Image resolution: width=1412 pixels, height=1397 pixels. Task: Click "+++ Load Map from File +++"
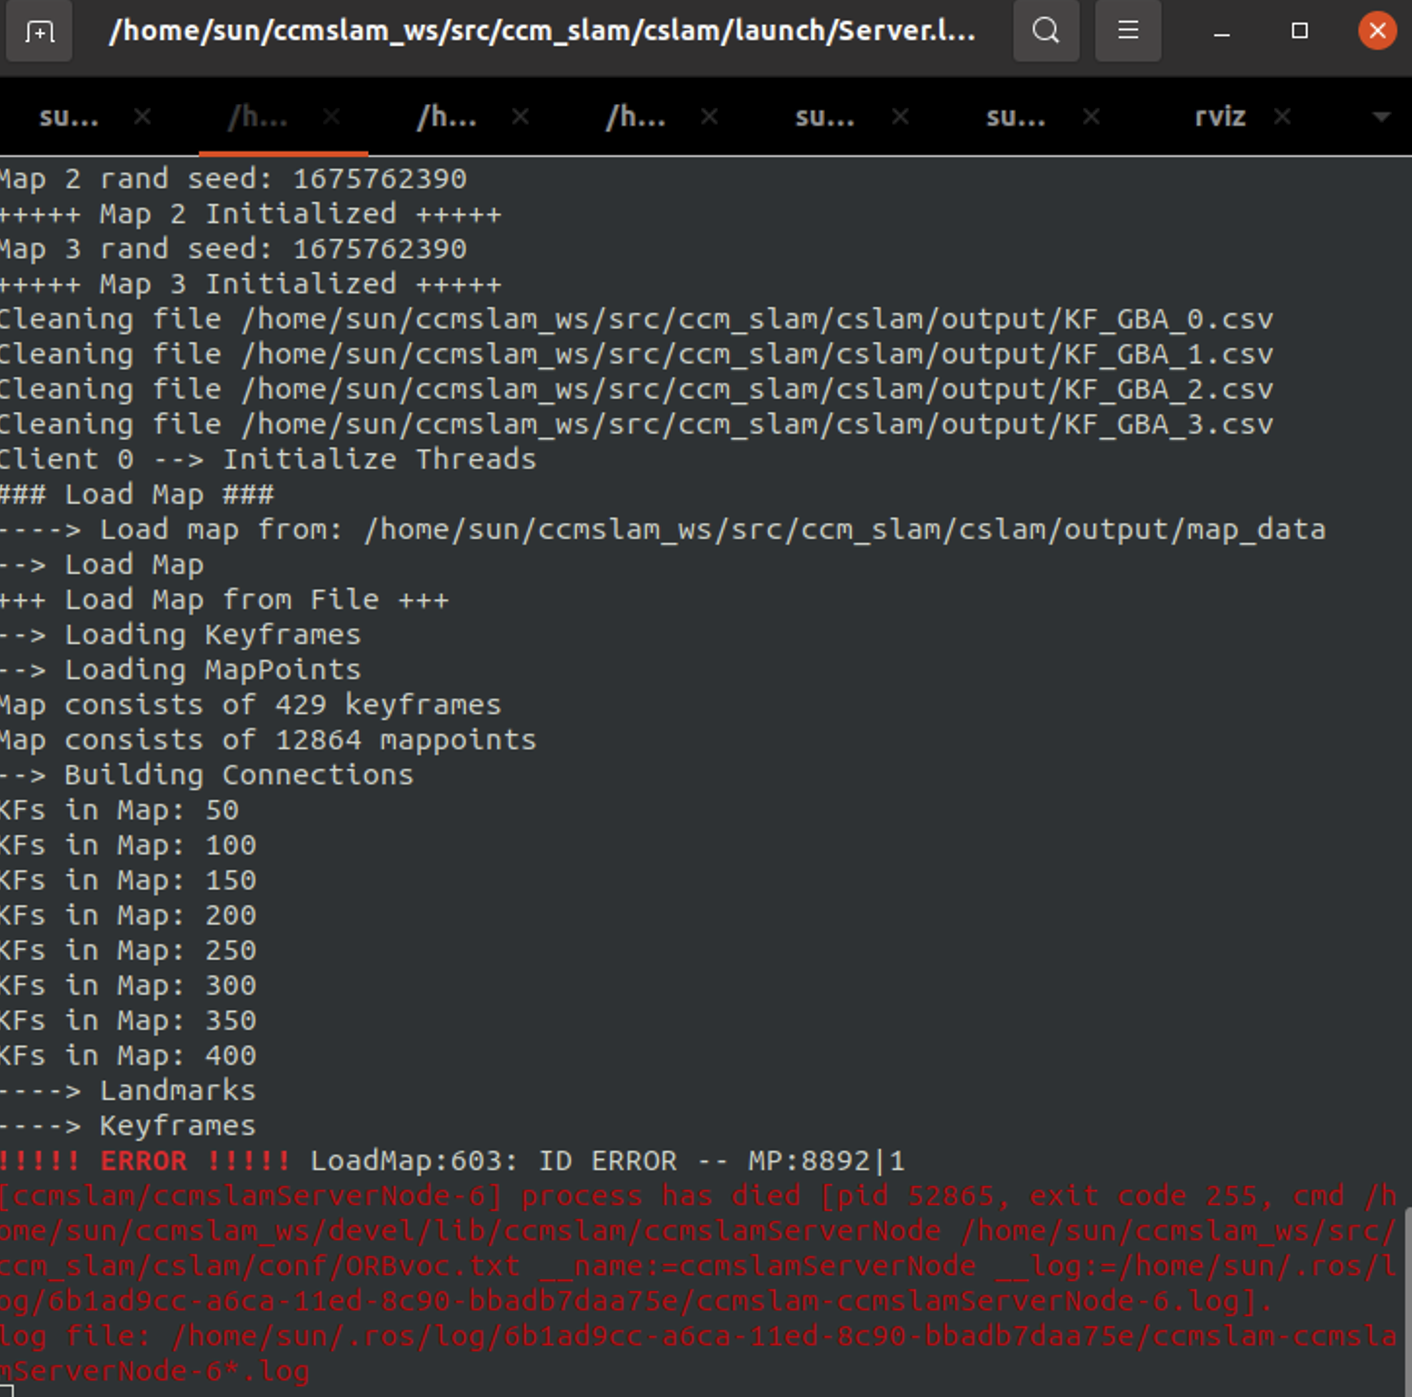(225, 599)
